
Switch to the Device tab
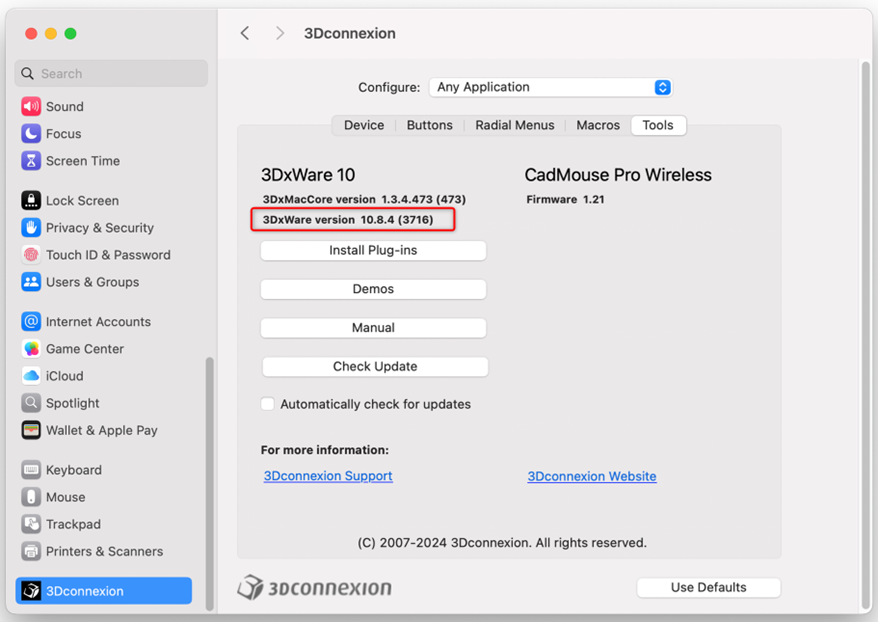coord(364,125)
